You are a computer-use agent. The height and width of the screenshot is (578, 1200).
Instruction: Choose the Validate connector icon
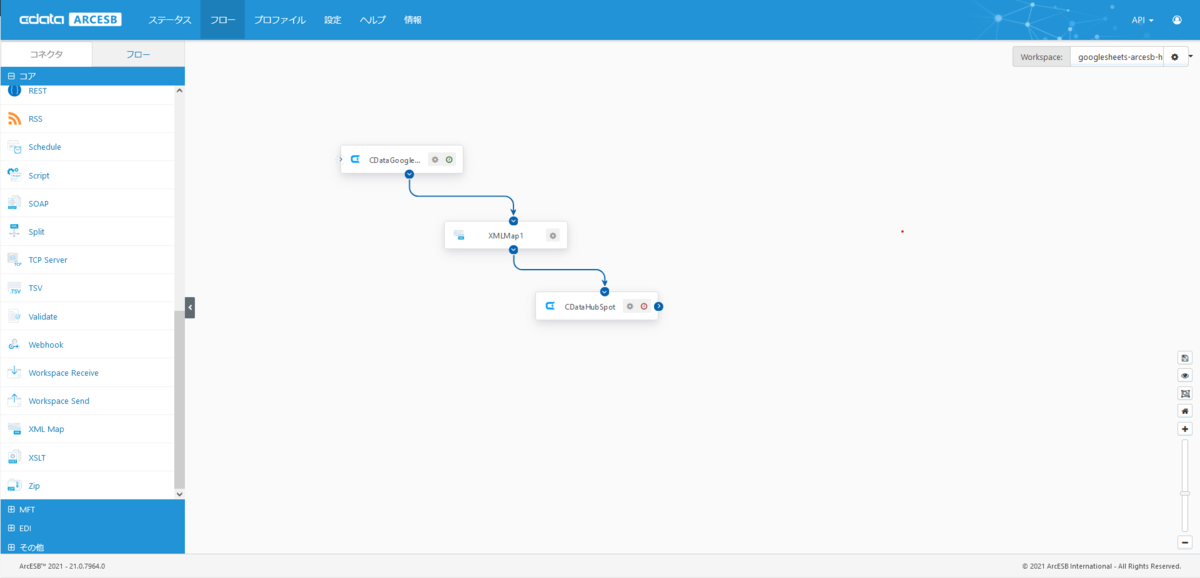14,316
